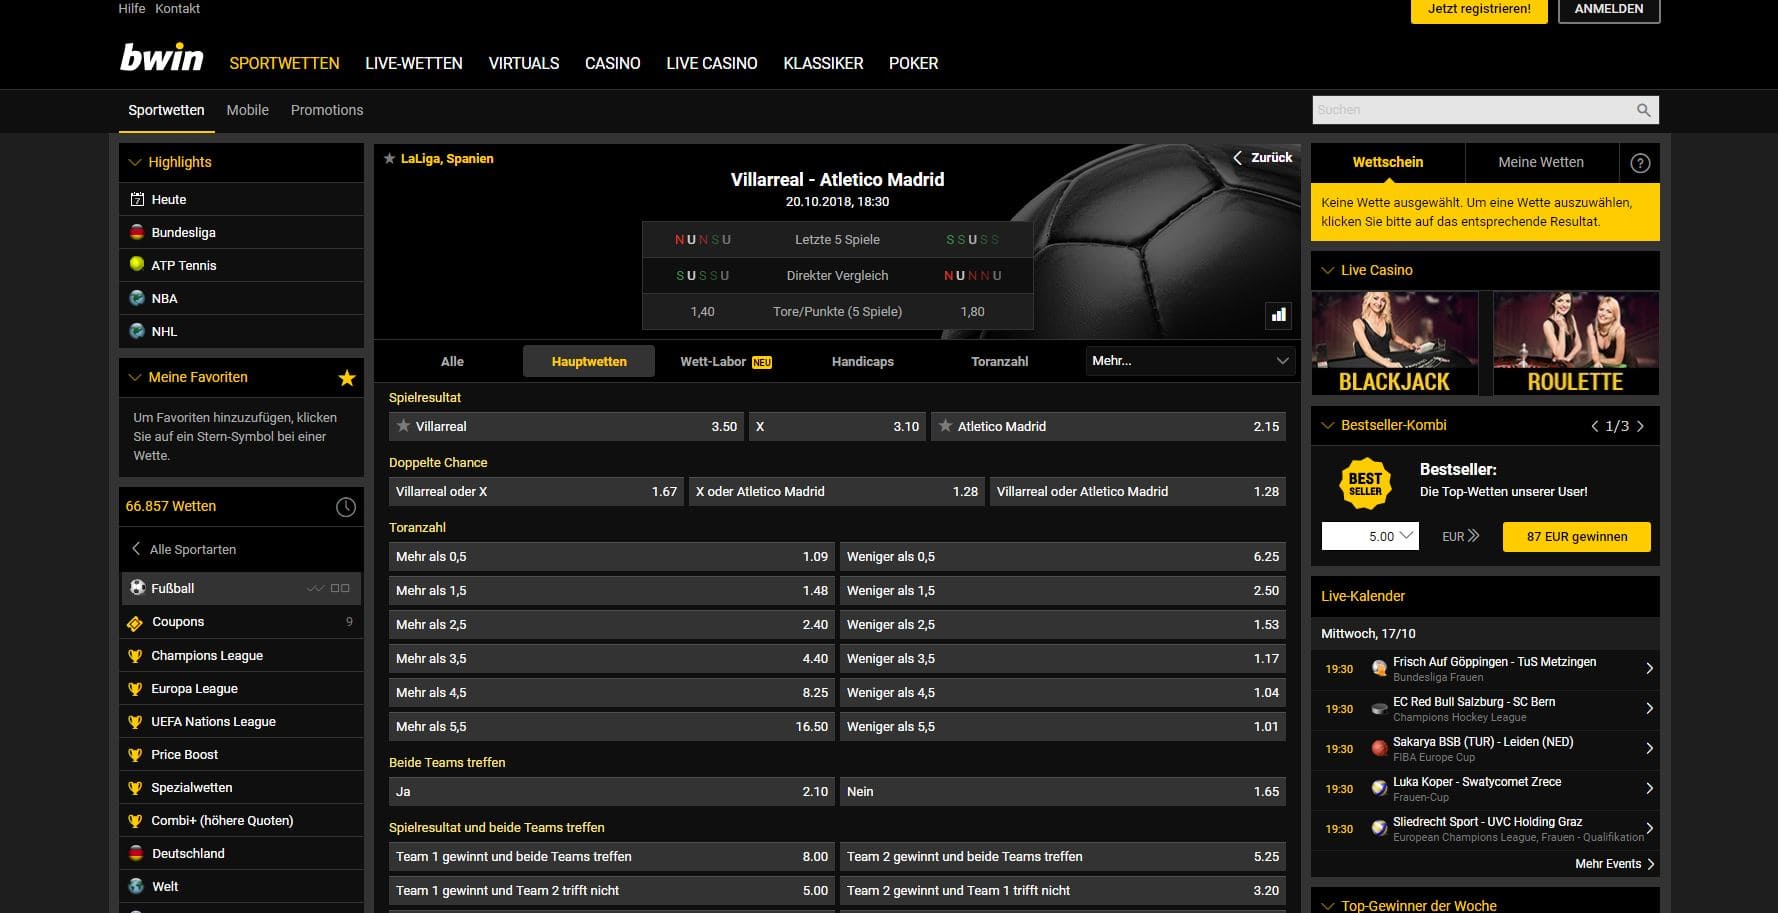Viewport: 1778px width, 913px height.
Task: Open the match statistics chart icon
Action: click(x=1278, y=315)
